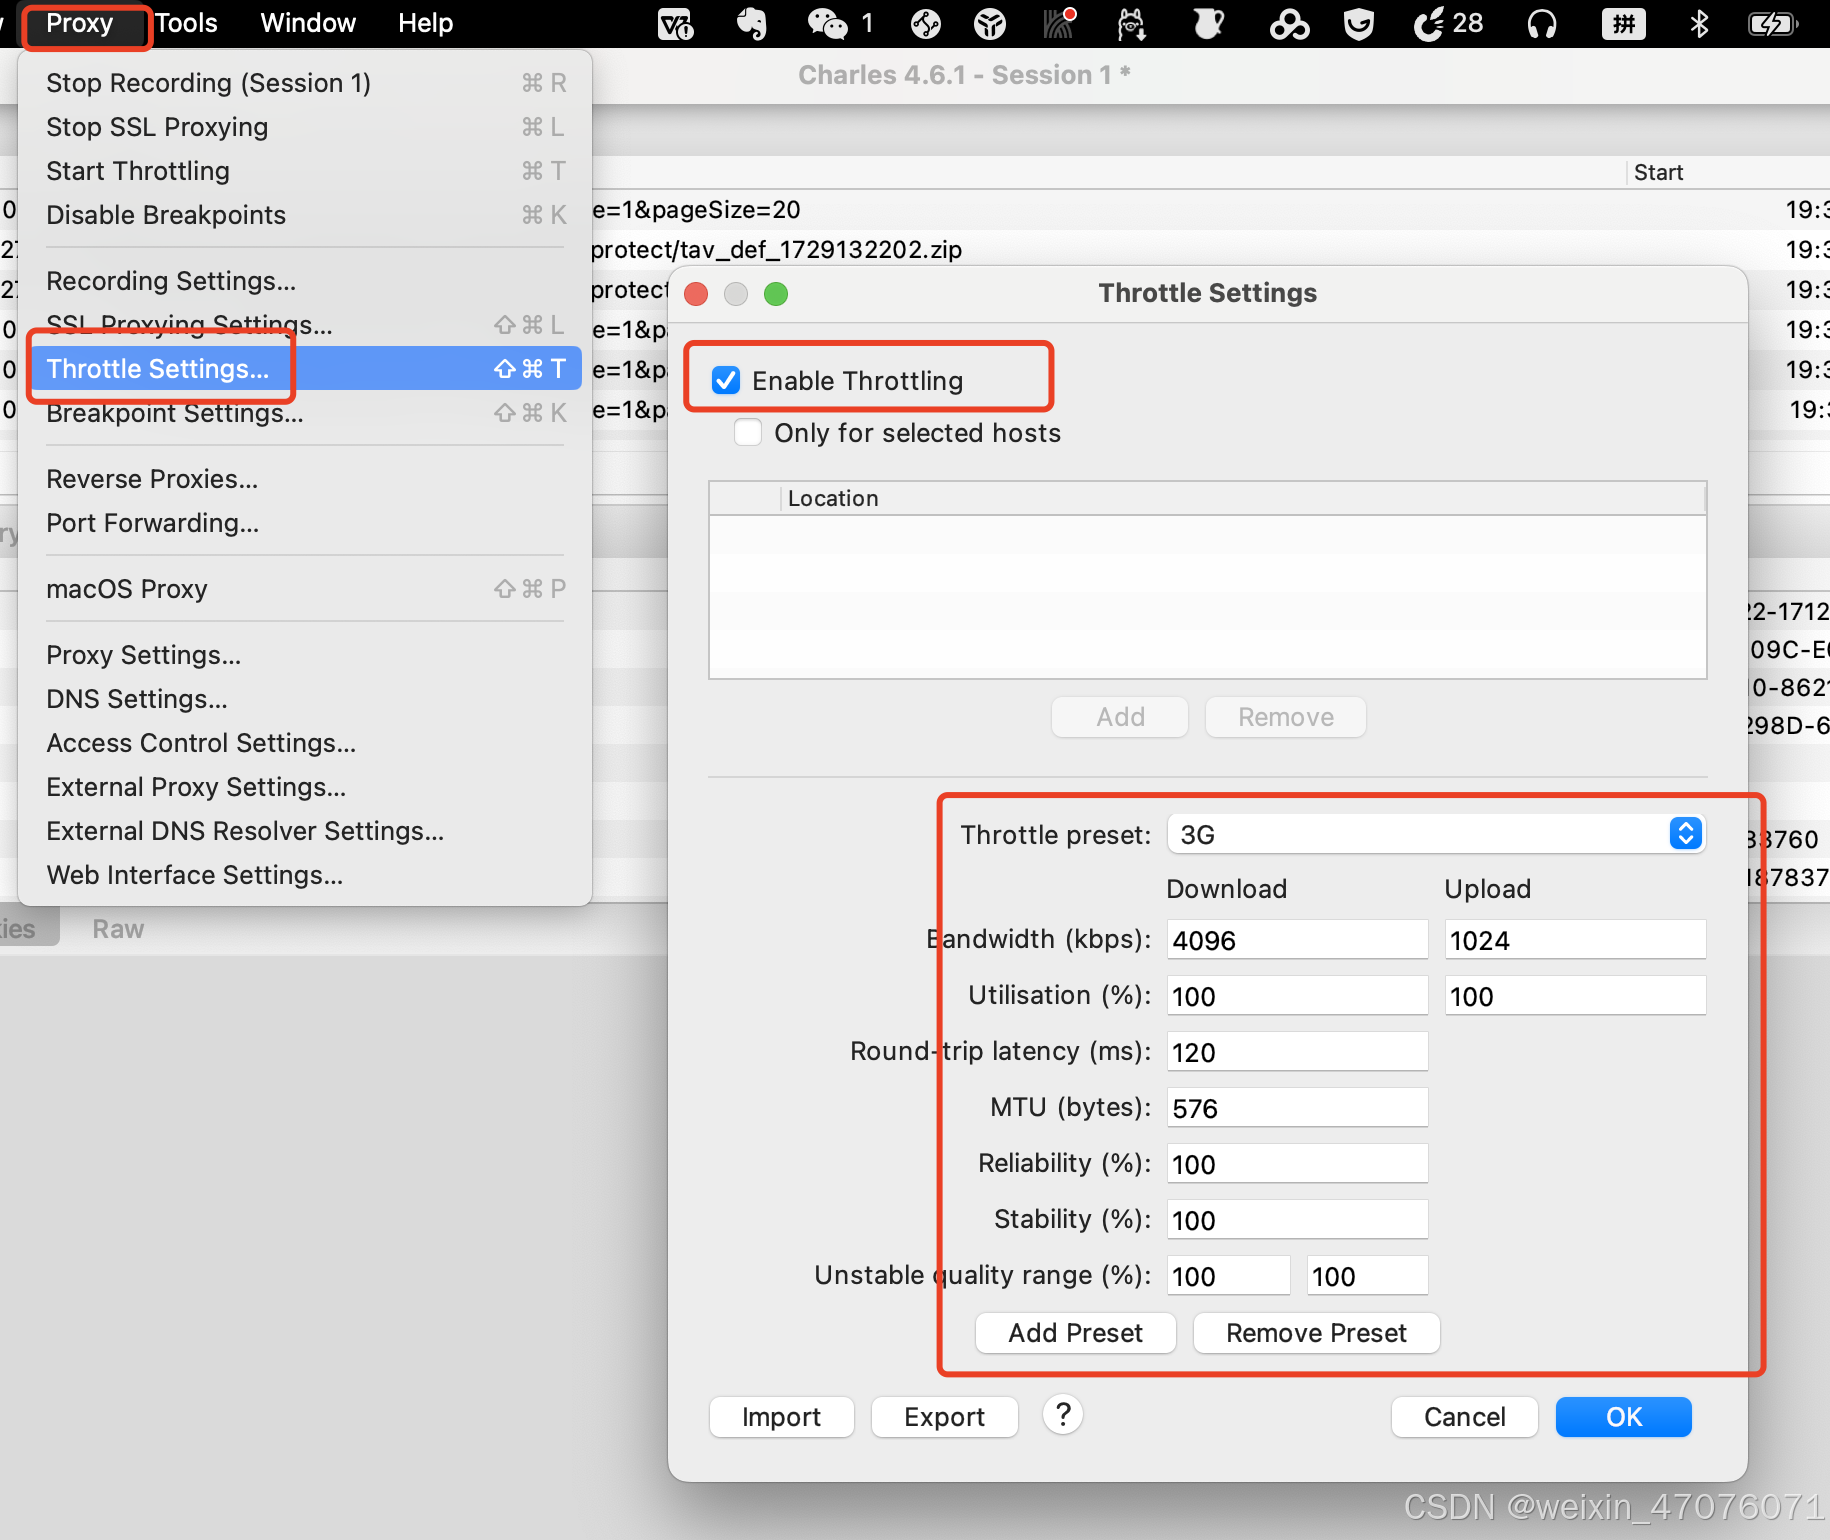
Task: Select Stop SSL Proxying menu item
Action: (305, 127)
